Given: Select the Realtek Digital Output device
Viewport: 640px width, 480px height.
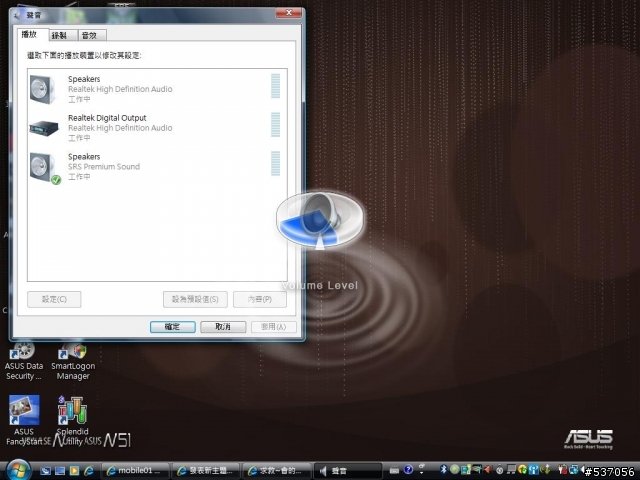Looking at the screenshot, I should [x=157, y=127].
